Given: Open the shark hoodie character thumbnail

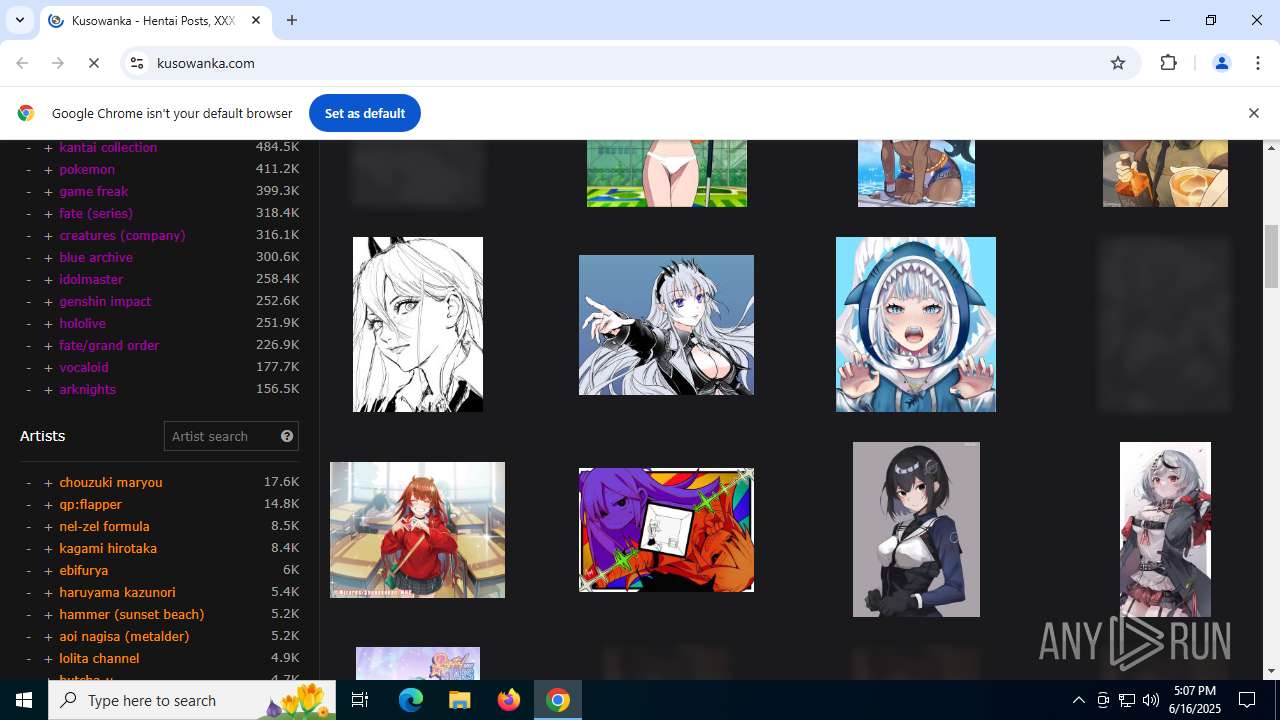Looking at the screenshot, I should (x=916, y=324).
